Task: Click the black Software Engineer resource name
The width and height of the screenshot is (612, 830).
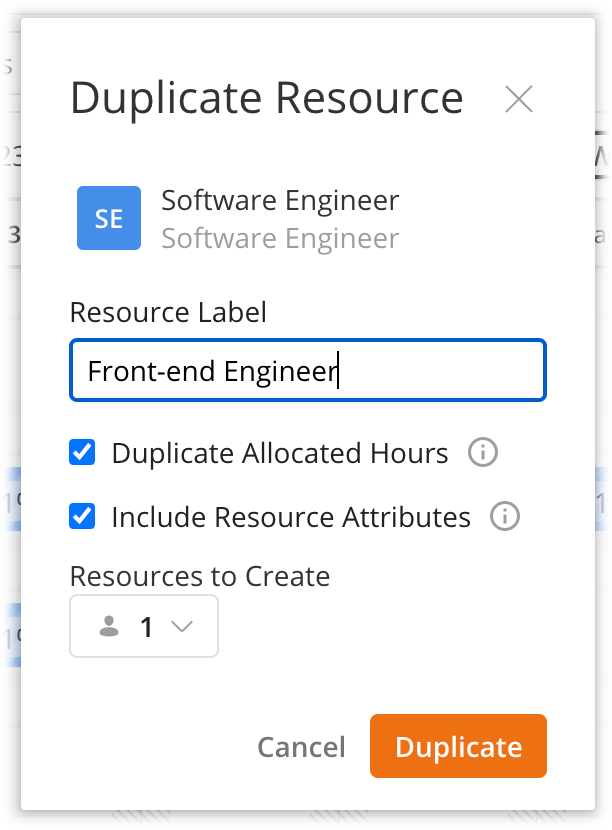Action: (x=280, y=200)
